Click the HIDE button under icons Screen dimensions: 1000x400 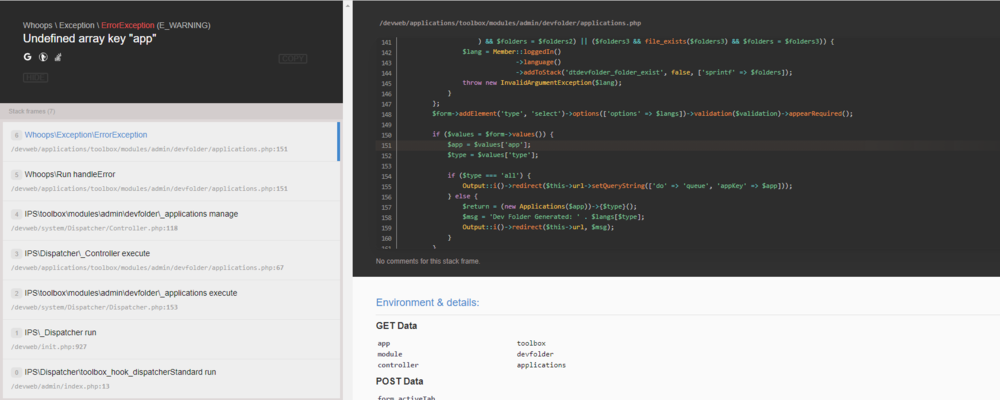[35, 77]
